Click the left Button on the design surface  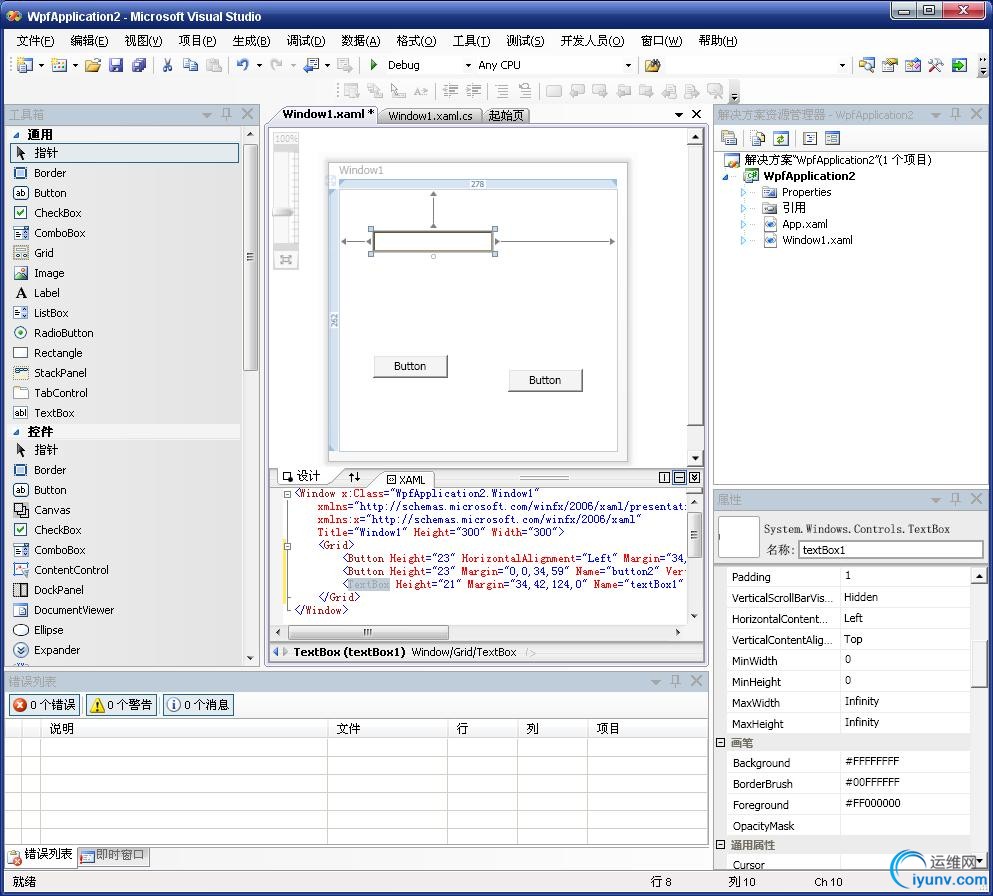(x=410, y=366)
